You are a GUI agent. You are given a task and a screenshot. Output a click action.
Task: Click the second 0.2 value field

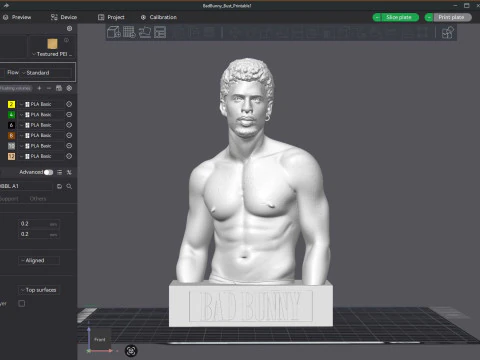pos(39,234)
